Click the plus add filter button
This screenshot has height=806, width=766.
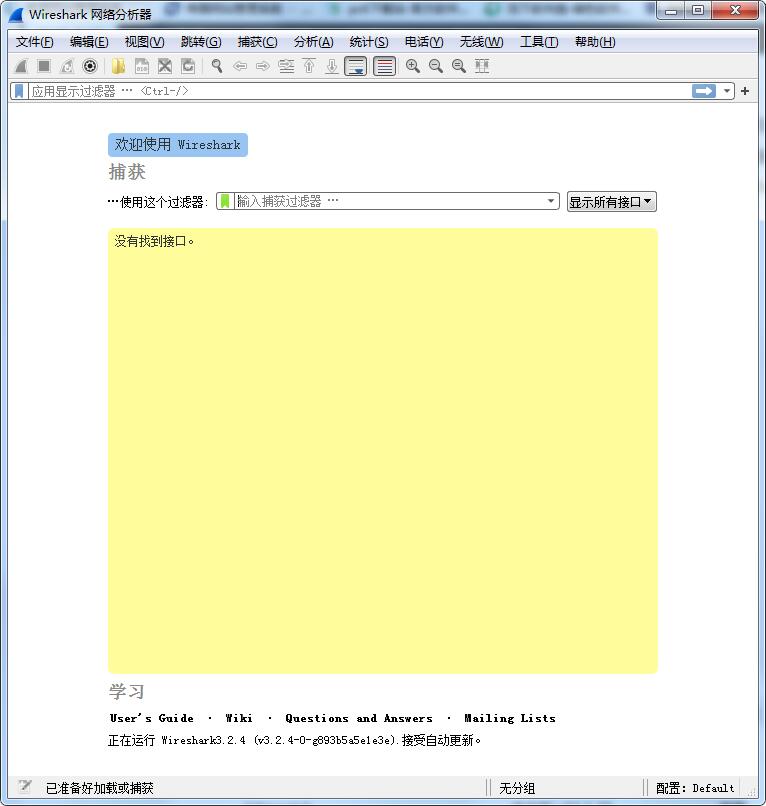(745, 91)
